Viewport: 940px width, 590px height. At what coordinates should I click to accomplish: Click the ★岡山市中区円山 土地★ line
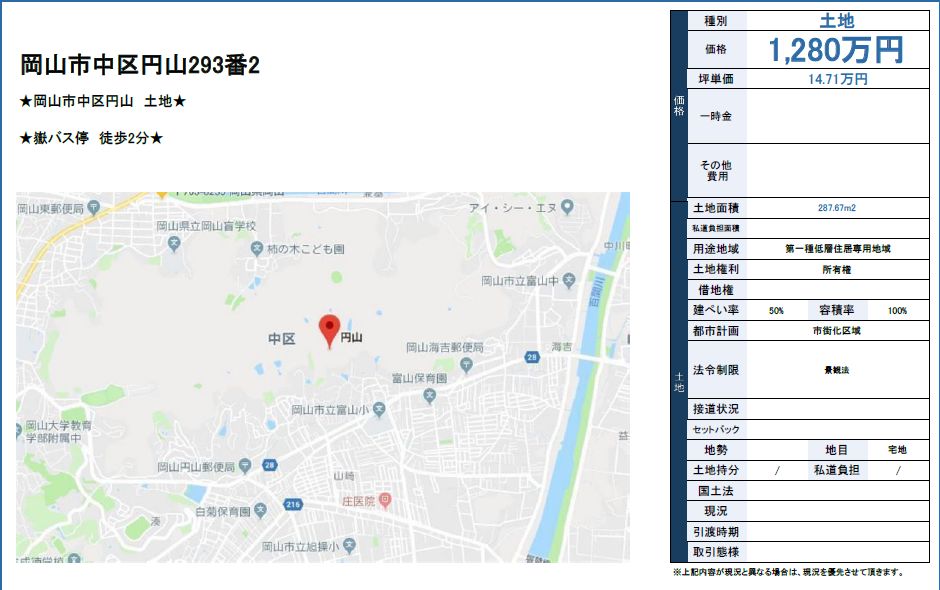[103, 101]
